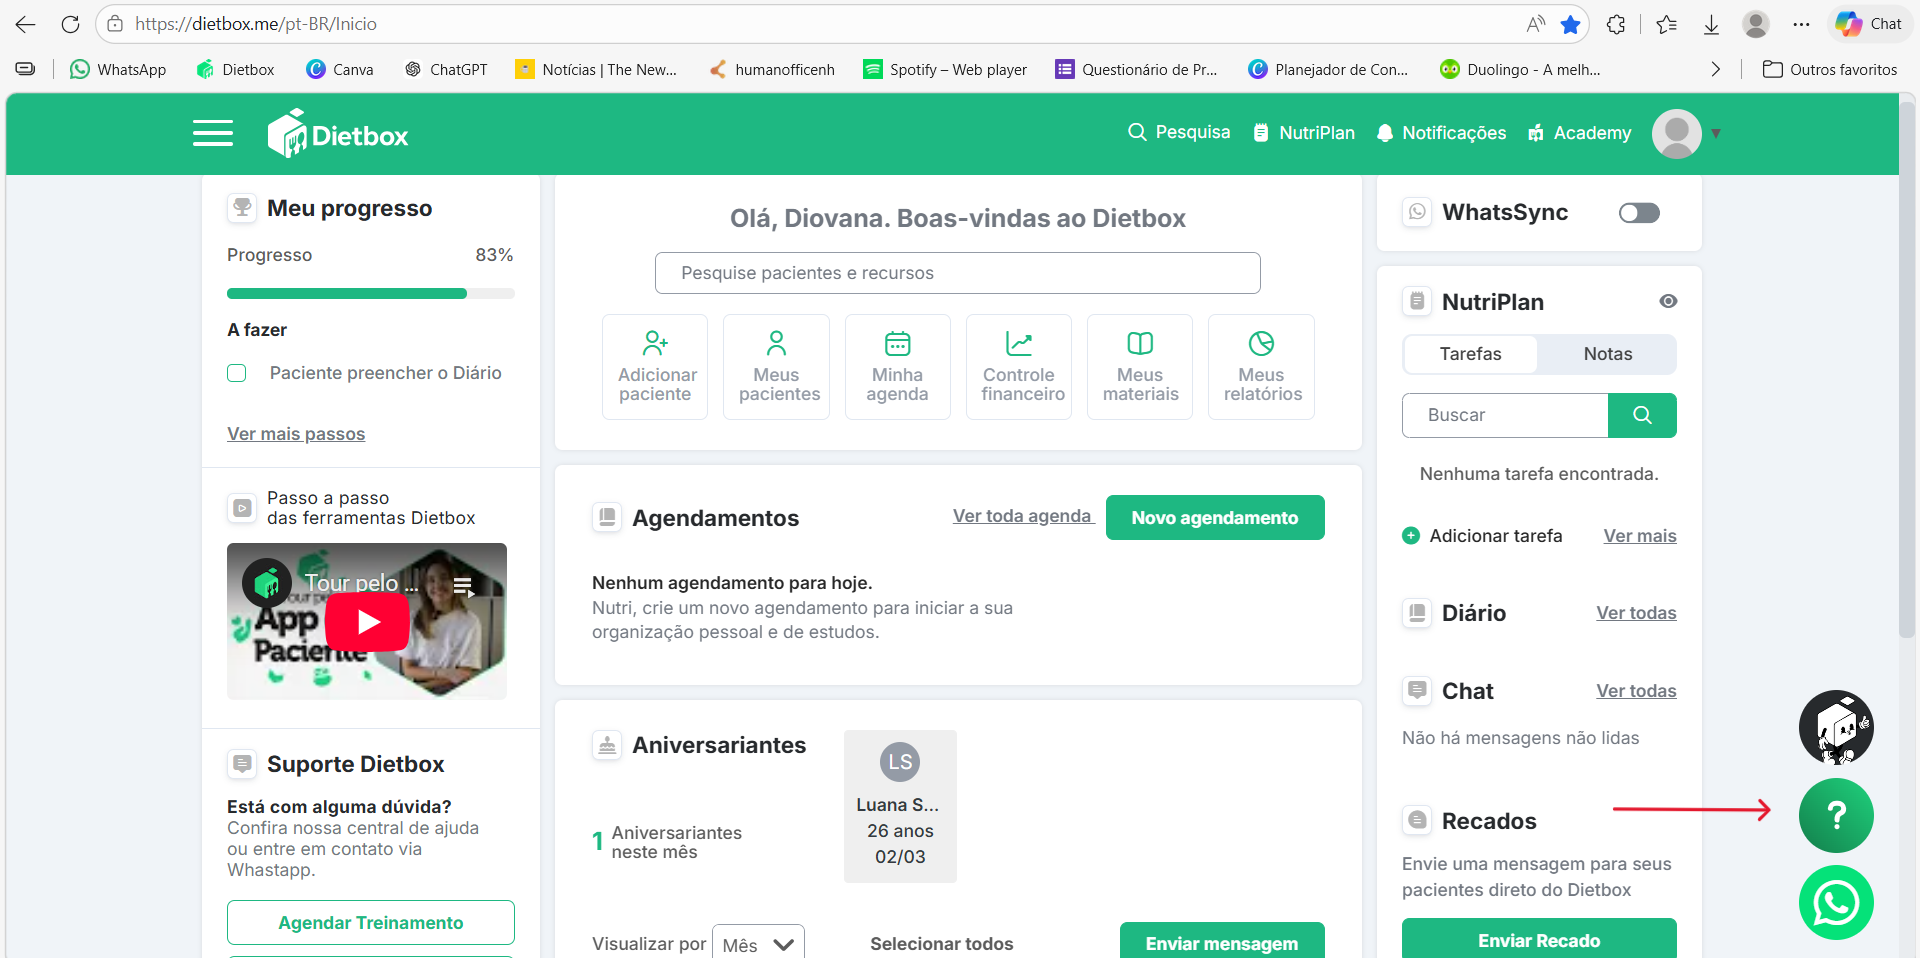Play the Tour pelo App Paciente video
Viewport: 1920px width, 958px height.
coord(368,622)
